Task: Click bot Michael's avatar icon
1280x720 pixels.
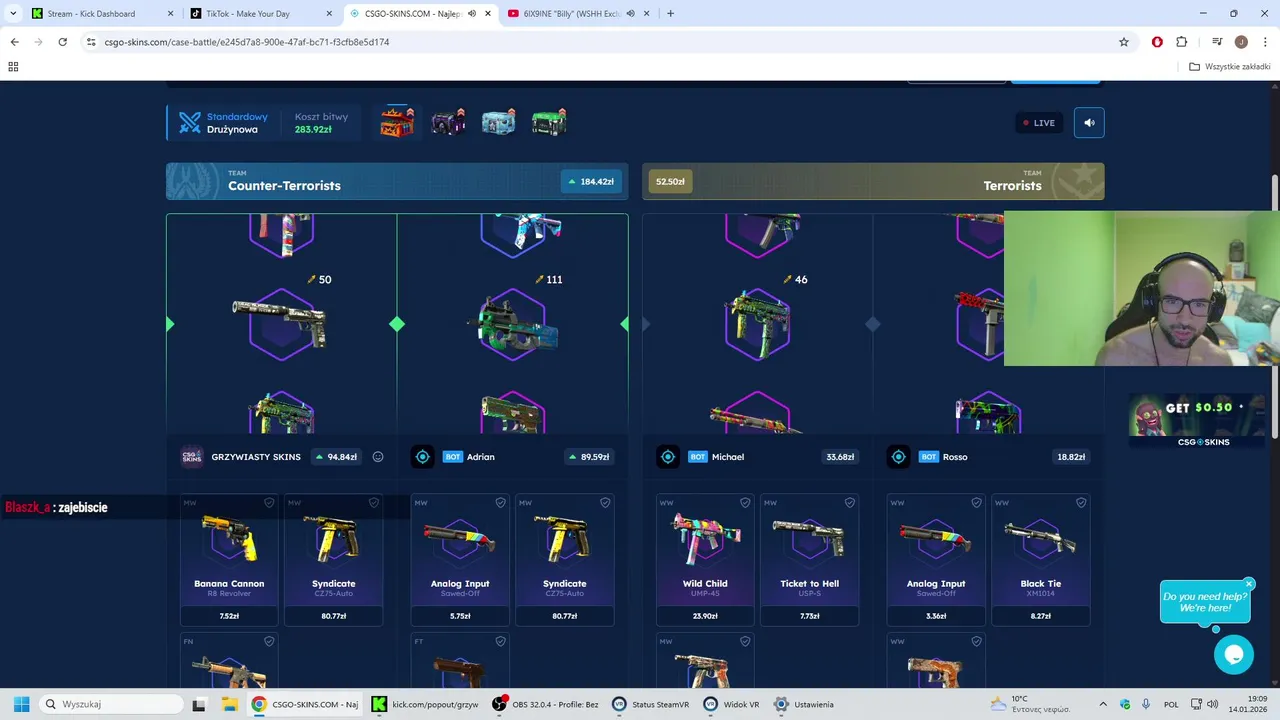Action: [x=668, y=457]
